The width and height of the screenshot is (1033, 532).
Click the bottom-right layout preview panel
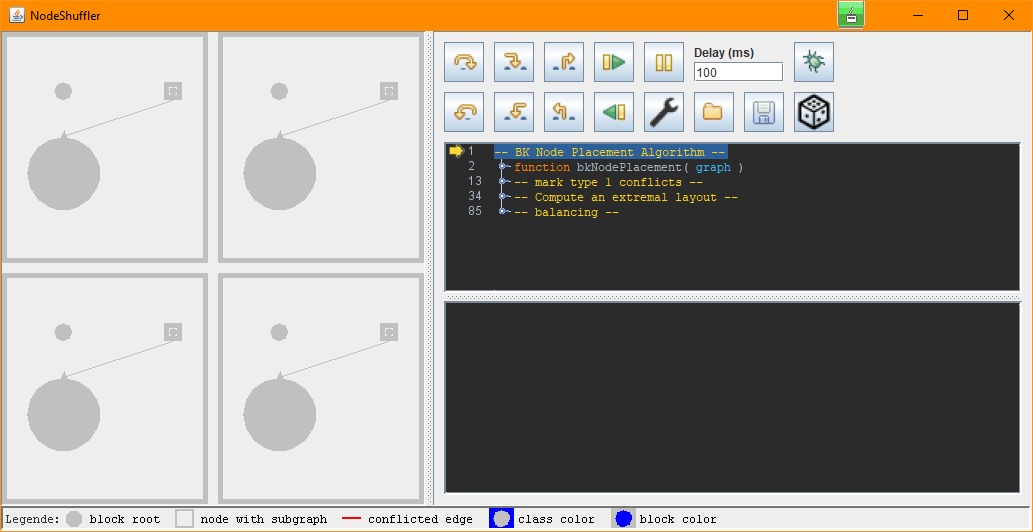point(321,390)
